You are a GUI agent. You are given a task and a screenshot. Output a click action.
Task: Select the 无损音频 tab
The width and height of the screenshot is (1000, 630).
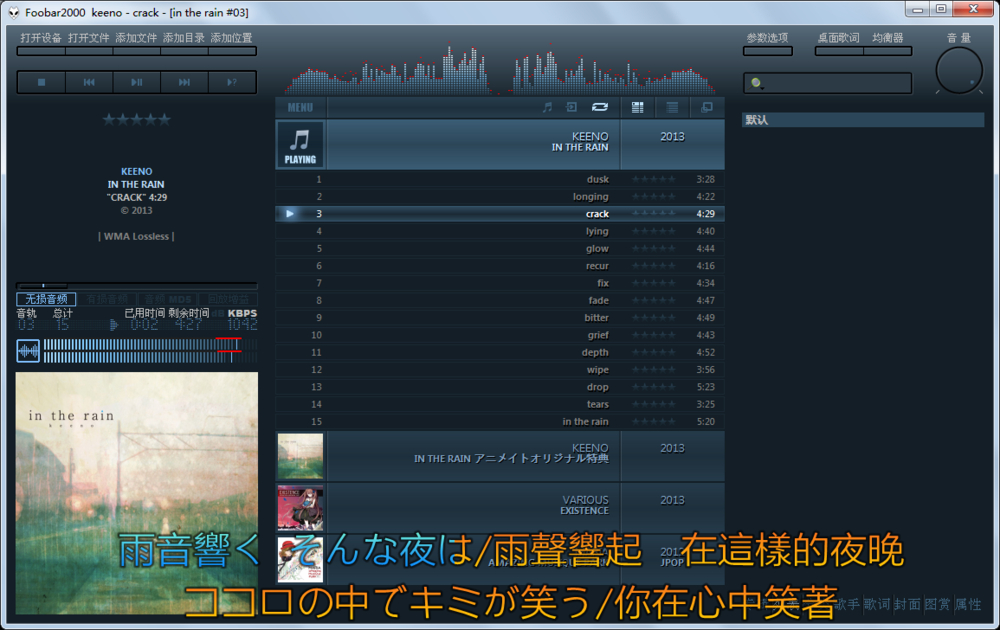click(46, 299)
